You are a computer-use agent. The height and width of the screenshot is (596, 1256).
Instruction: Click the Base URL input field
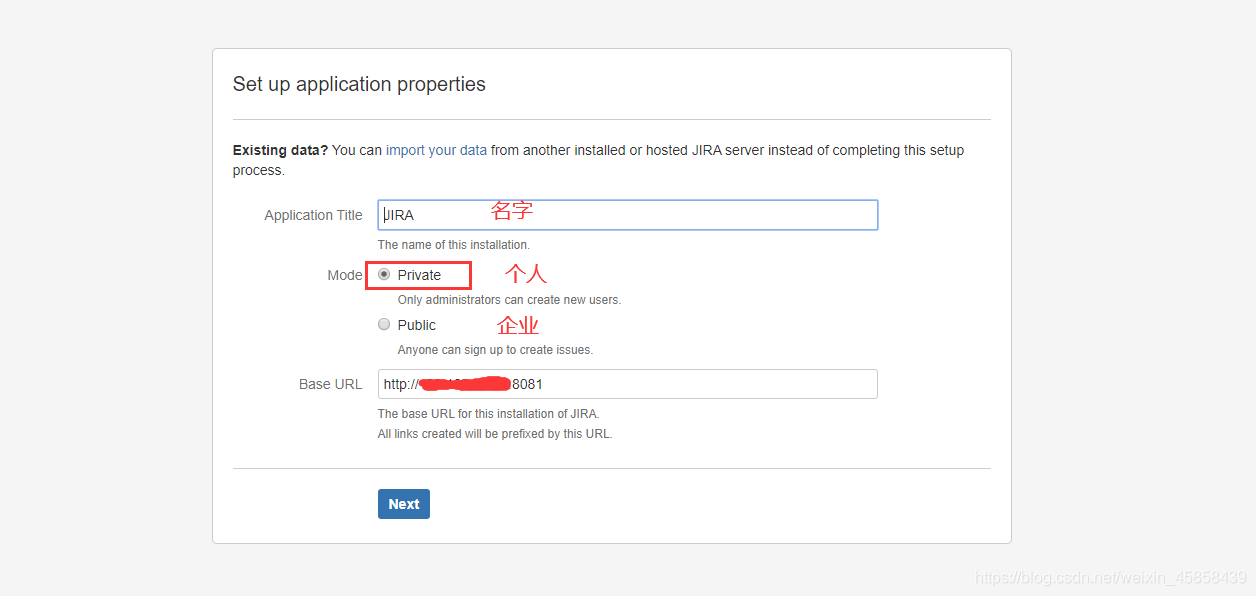[628, 384]
